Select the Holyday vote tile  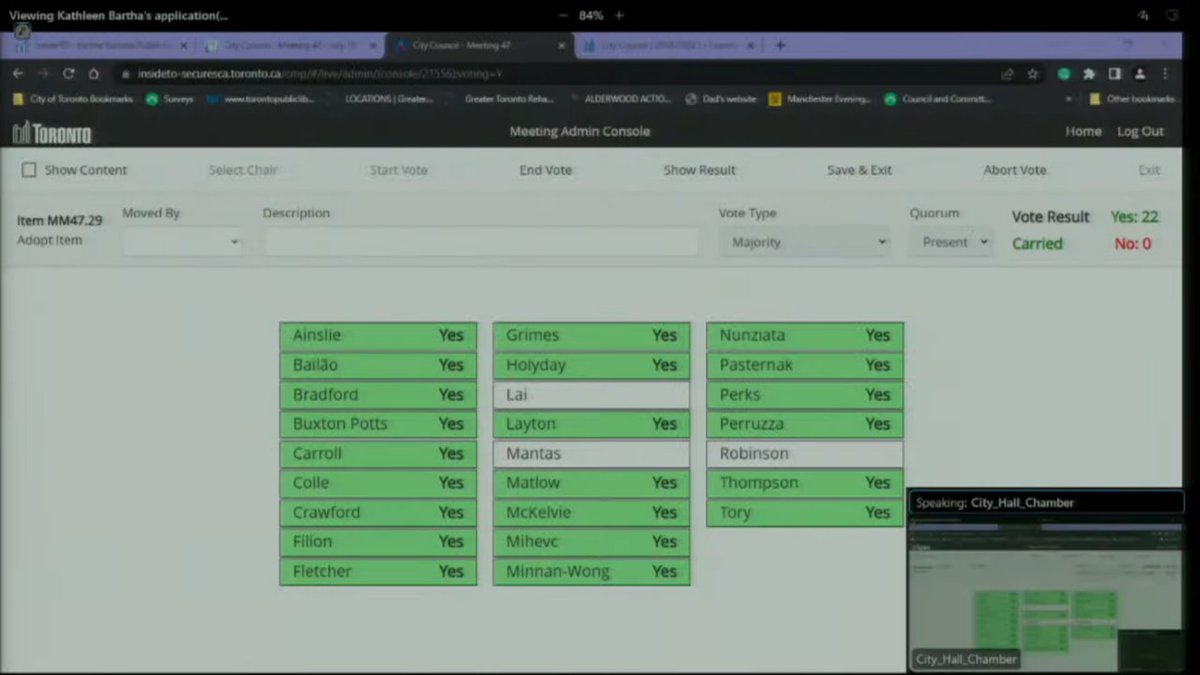pos(591,365)
